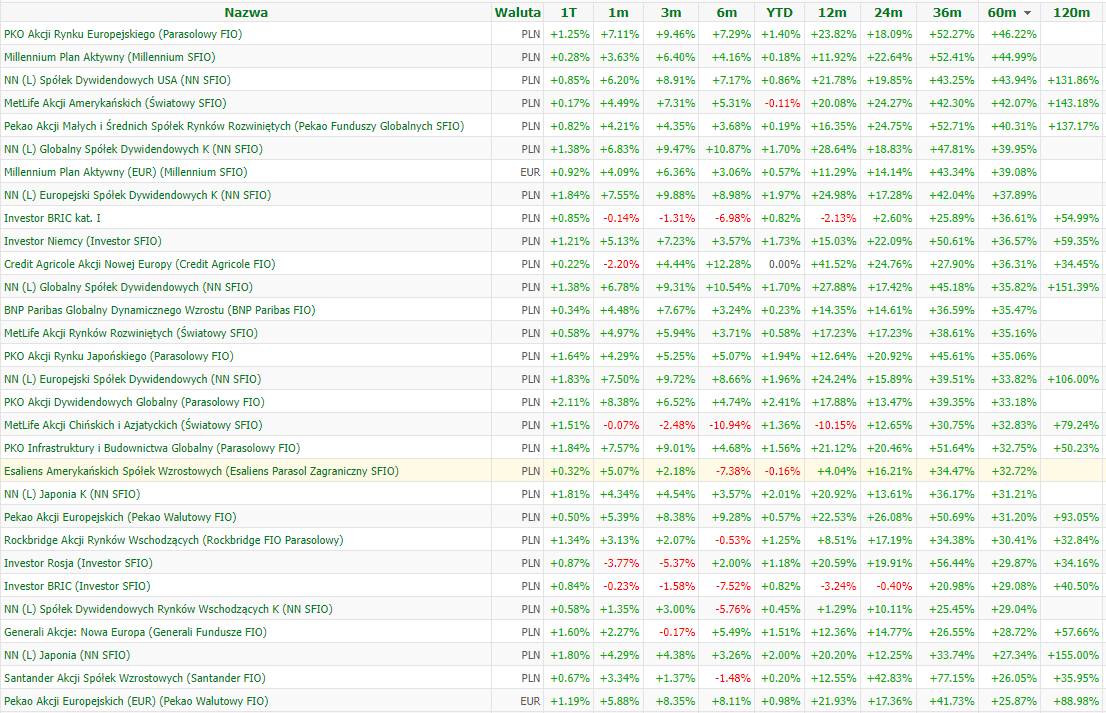Open MetLife Akcji Amerykańskich fund
The height and width of the screenshot is (713, 1106).
point(115,103)
